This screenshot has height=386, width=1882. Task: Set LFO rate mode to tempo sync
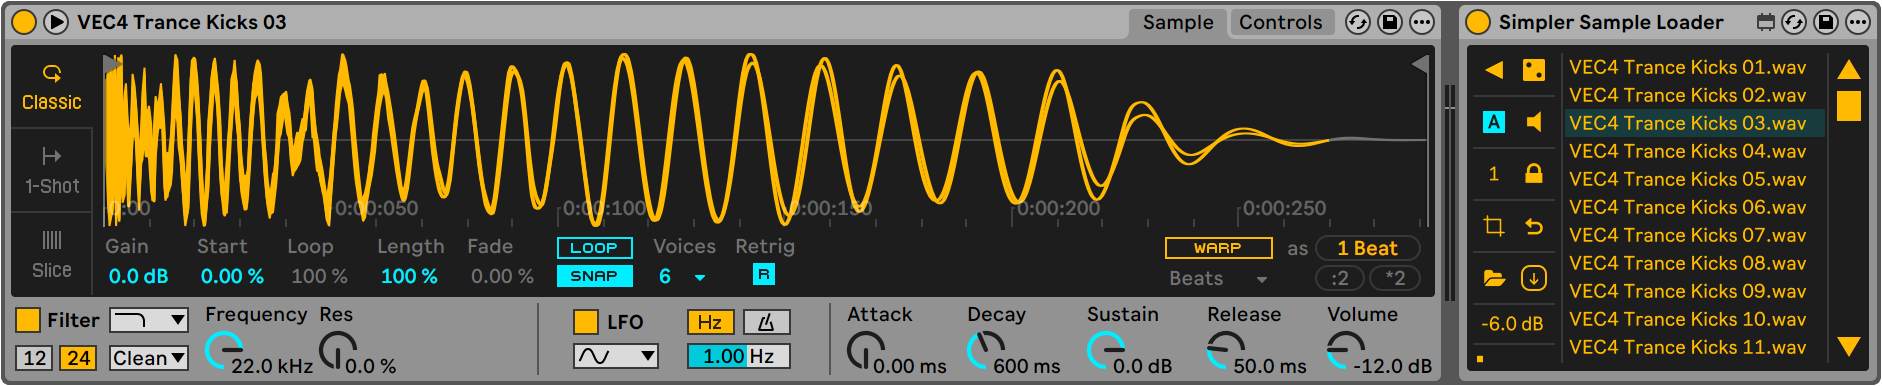pos(766,322)
